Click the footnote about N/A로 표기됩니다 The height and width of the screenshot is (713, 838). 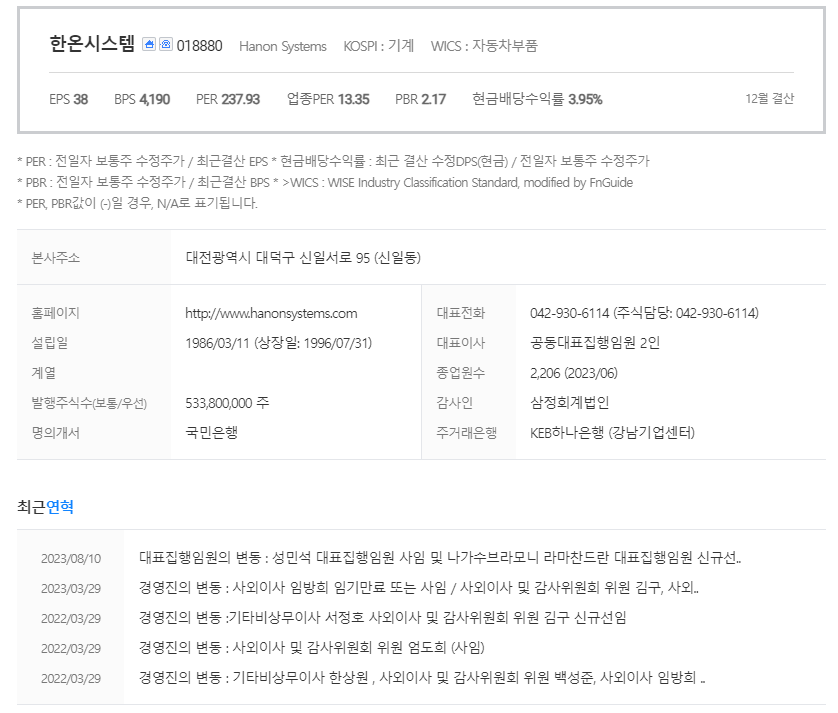[137, 203]
